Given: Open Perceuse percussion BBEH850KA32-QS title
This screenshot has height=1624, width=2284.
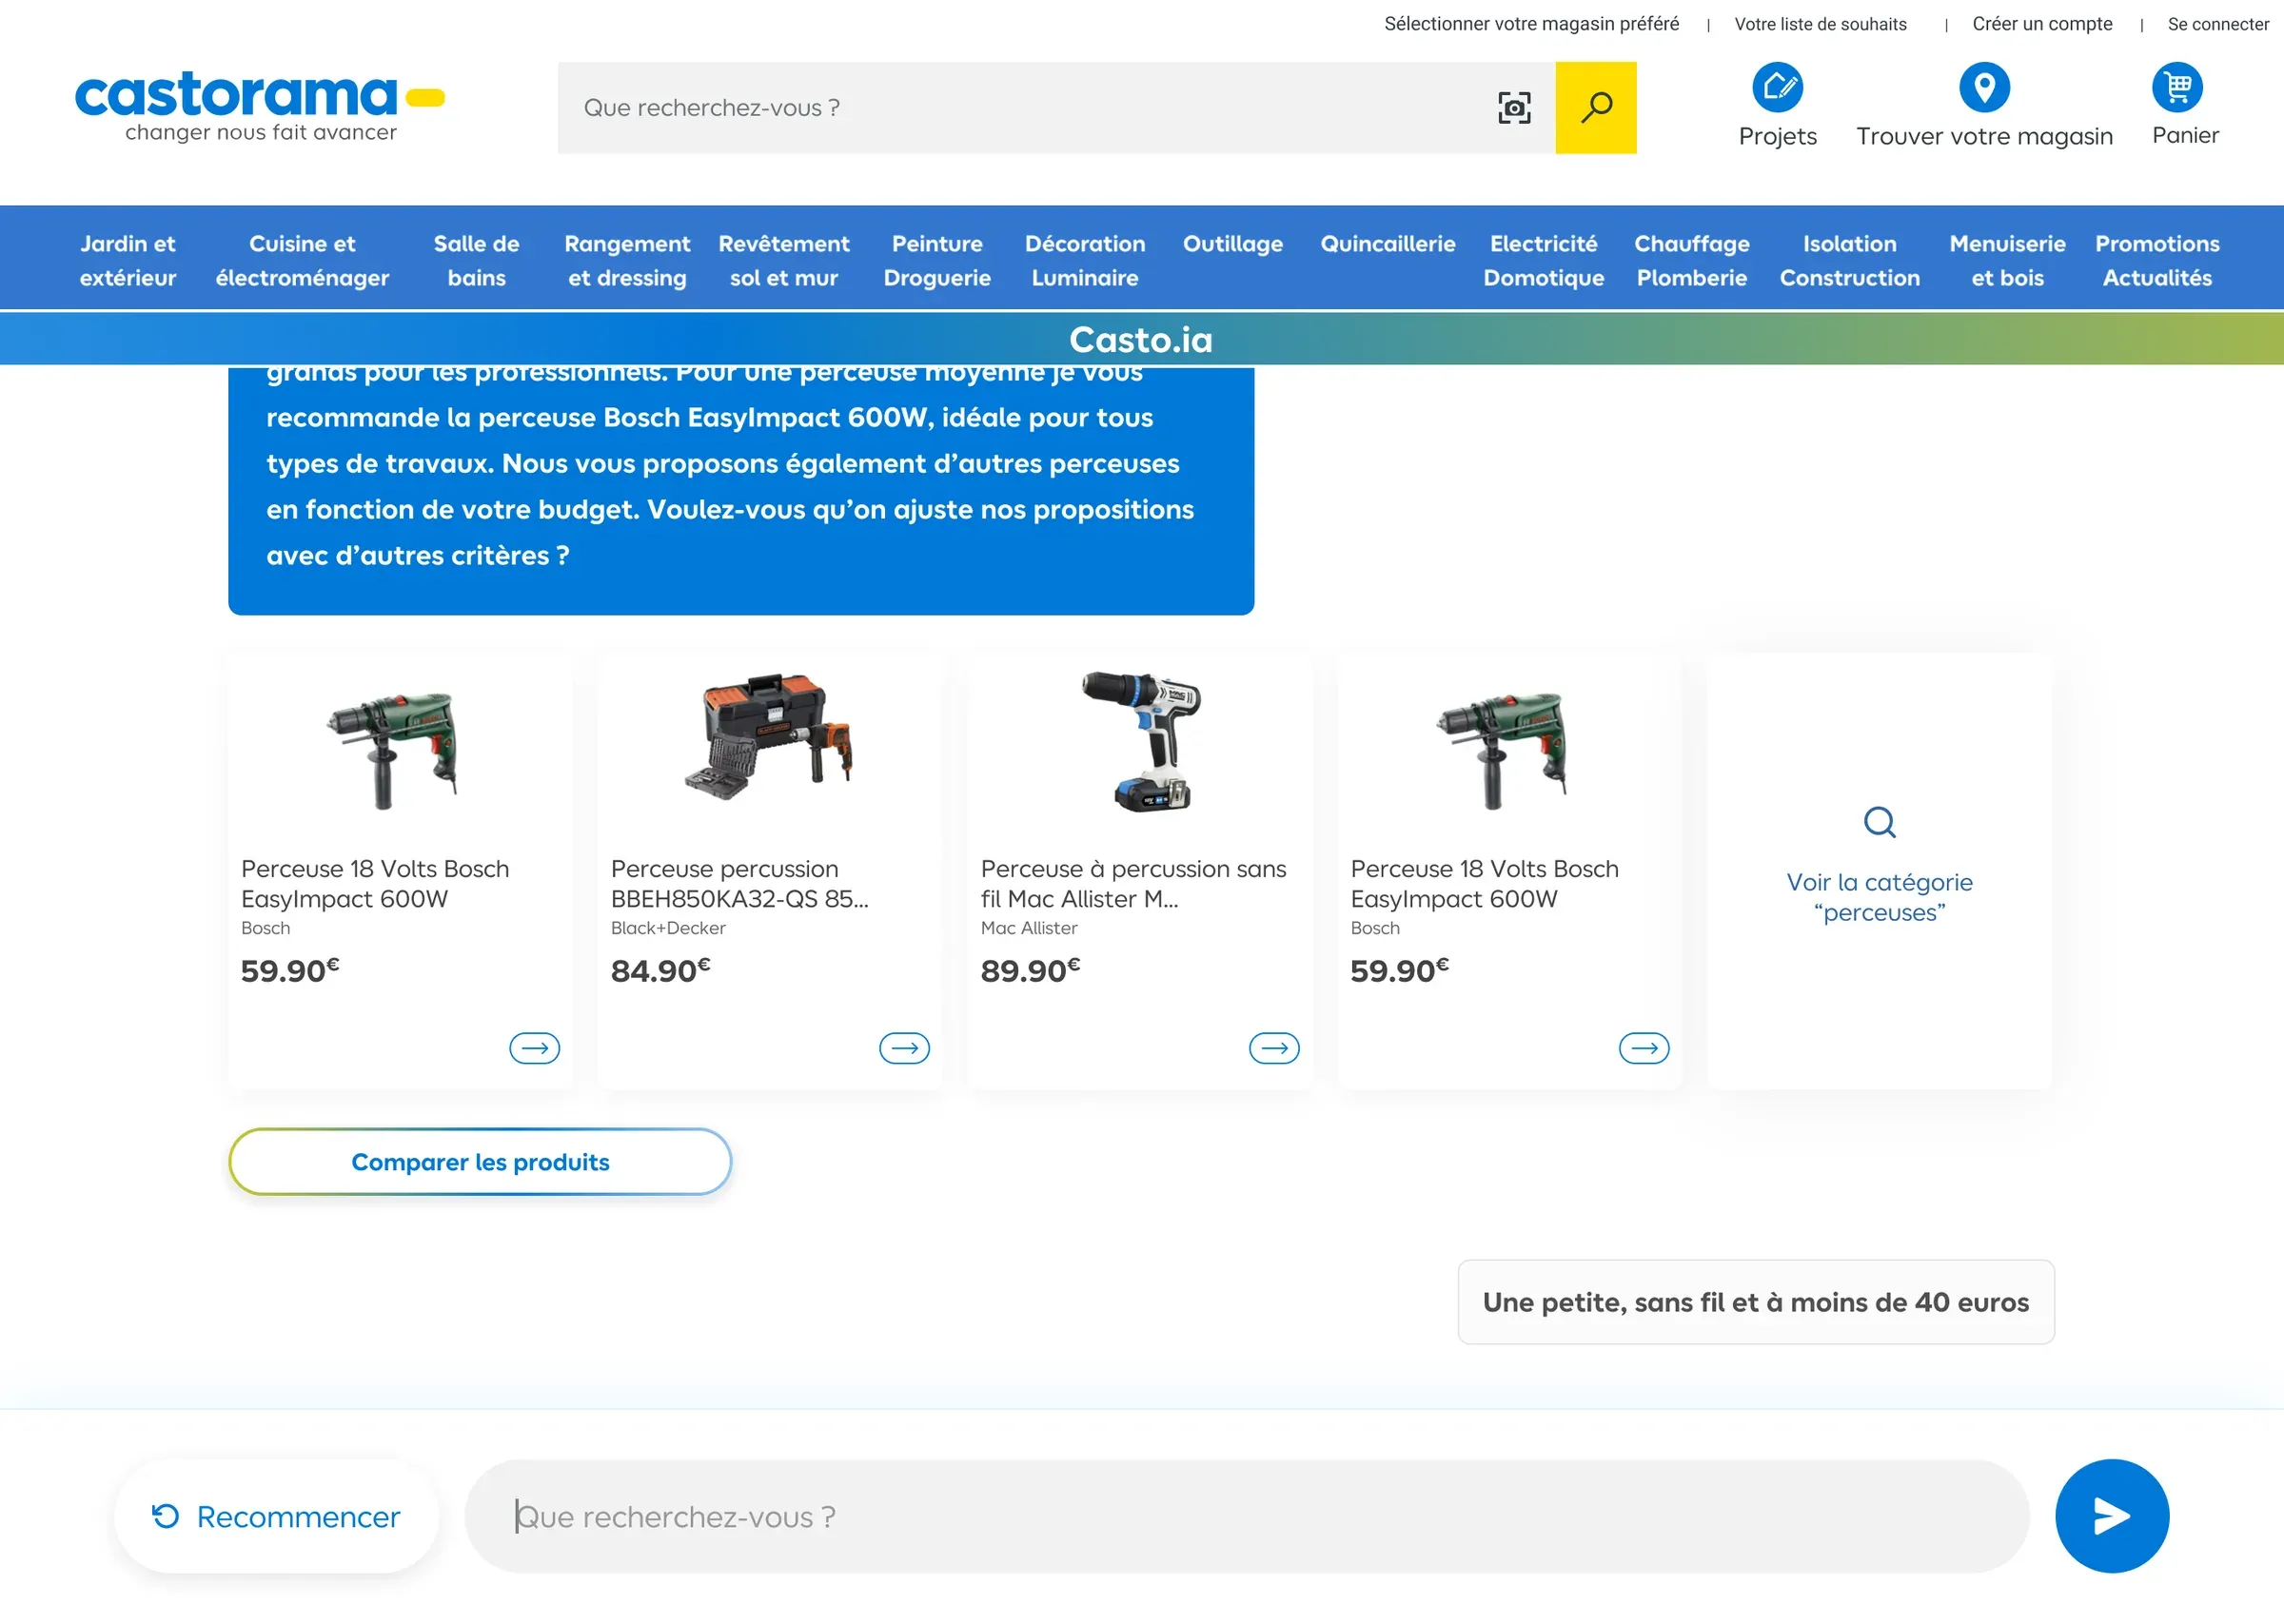Looking at the screenshot, I should point(740,883).
